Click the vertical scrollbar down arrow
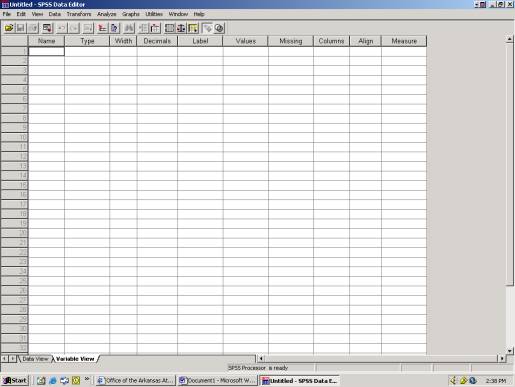This screenshot has width=515, height=387. (509, 351)
